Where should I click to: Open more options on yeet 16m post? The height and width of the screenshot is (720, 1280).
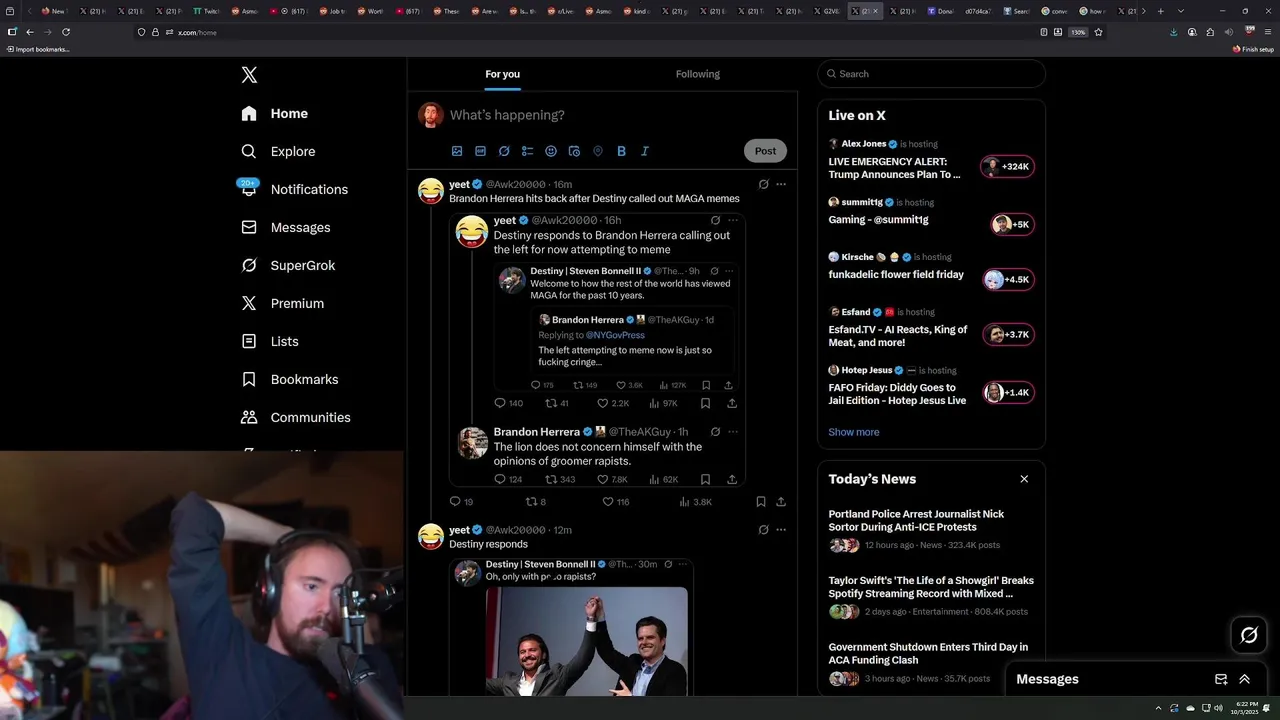781,184
